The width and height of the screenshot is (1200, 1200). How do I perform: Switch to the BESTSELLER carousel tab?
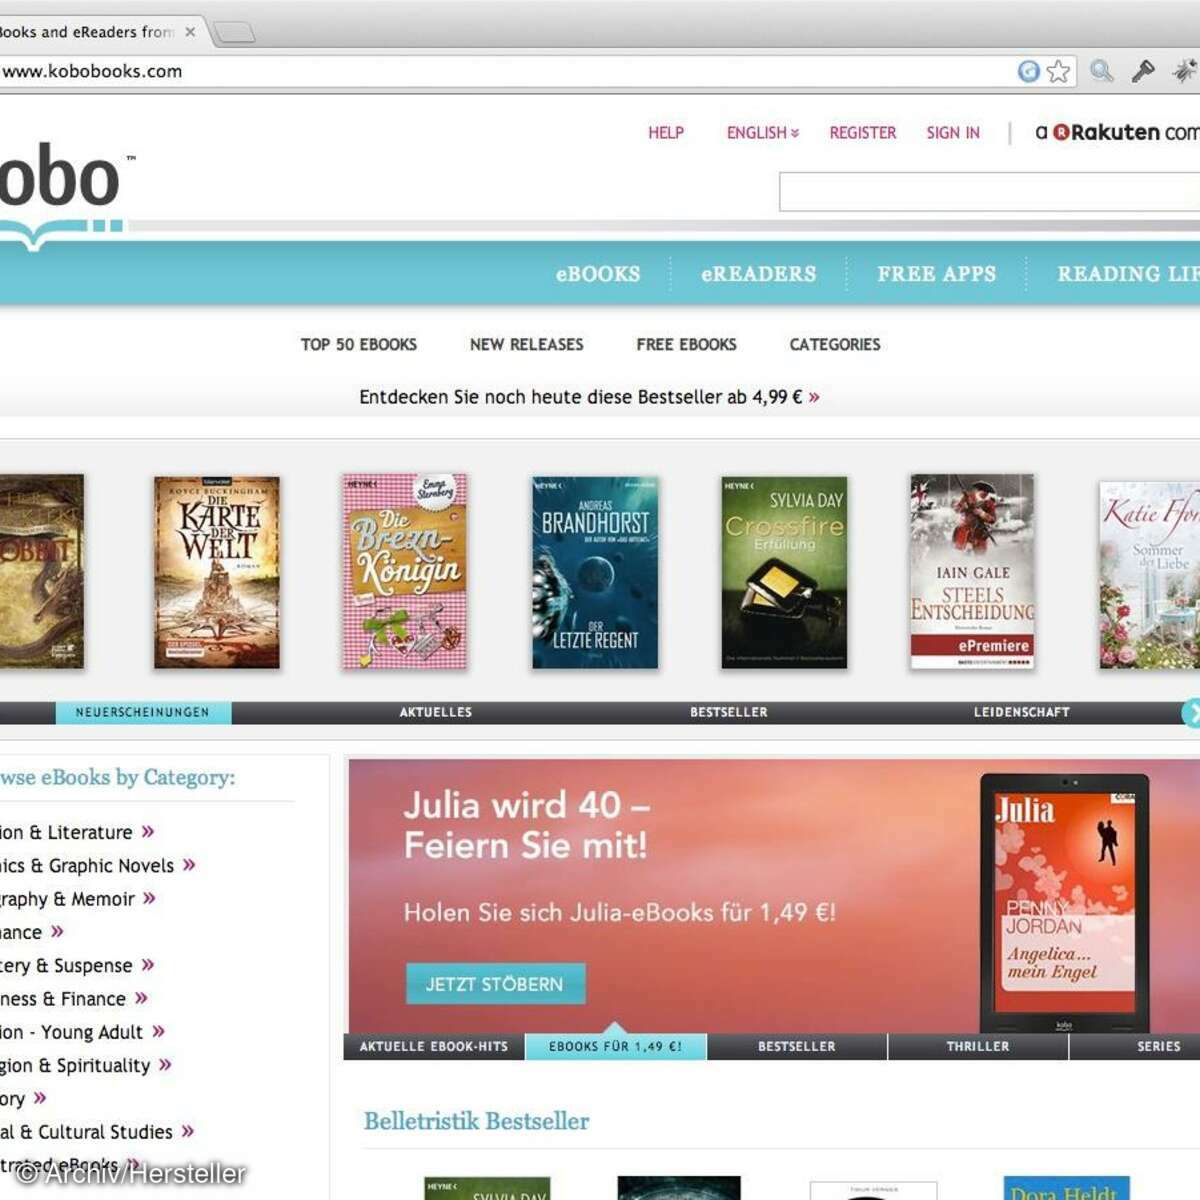728,713
